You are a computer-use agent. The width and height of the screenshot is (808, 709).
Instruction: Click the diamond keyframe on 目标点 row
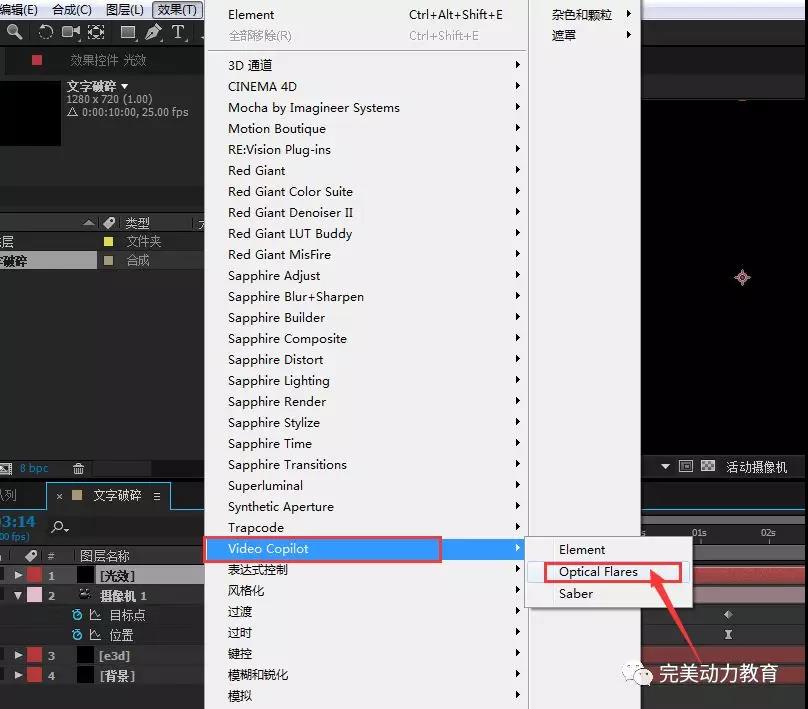click(x=728, y=614)
